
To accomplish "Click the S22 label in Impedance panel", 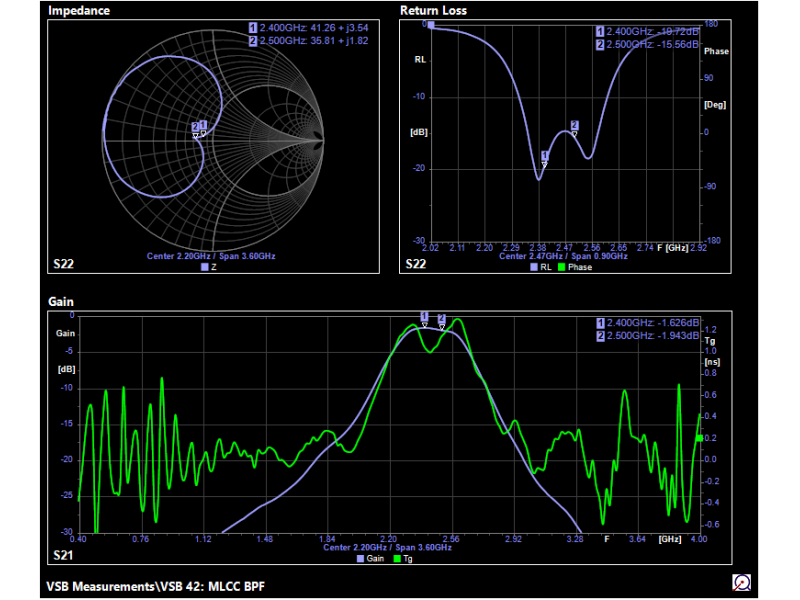I will pyautogui.click(x=63, y=265).
